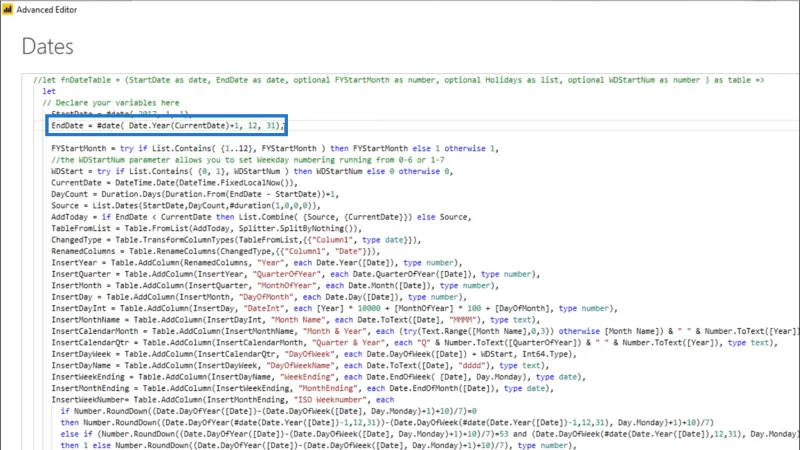
Task: Click the WDStart variable definition line
Action: [x=252, y=171]
